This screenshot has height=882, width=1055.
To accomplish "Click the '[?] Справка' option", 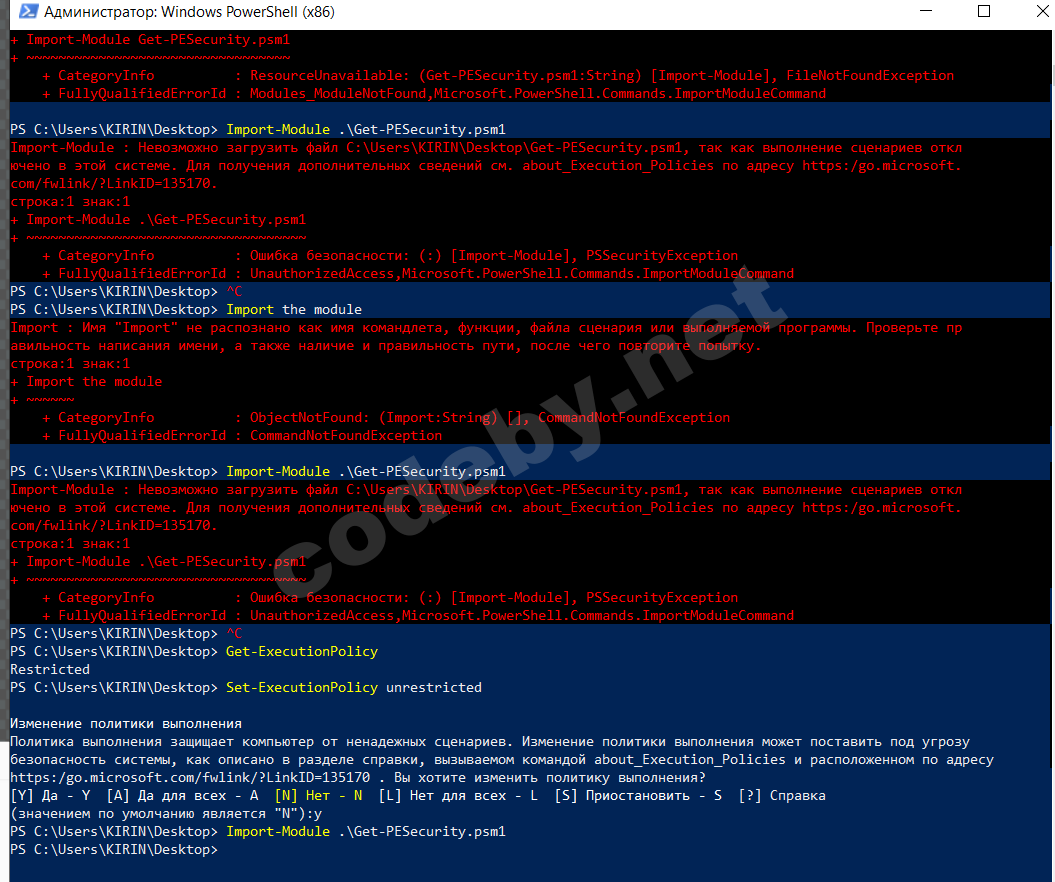I will point(782,796).
